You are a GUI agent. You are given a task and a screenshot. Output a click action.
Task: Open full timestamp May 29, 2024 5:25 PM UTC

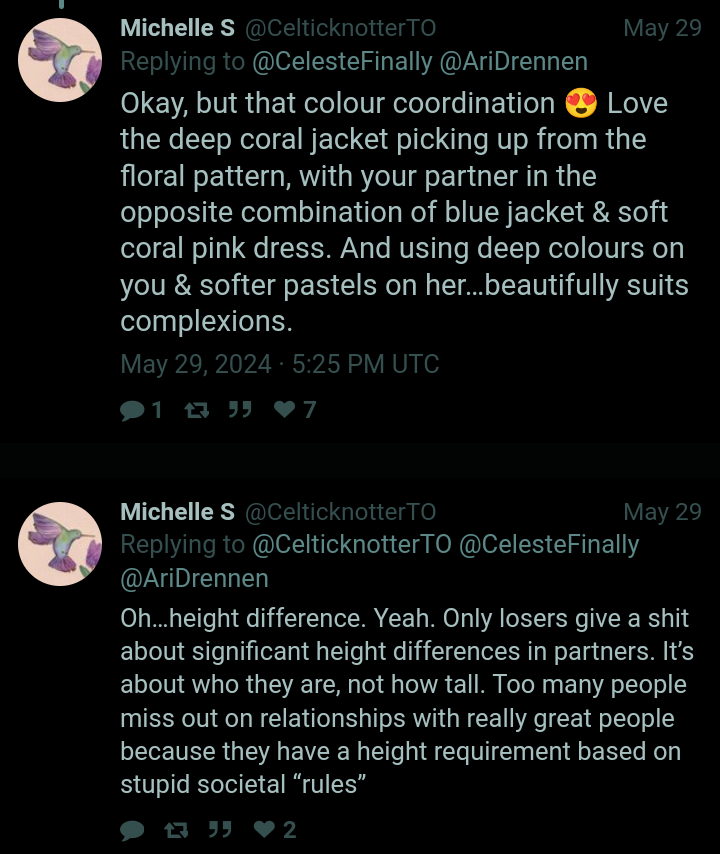pos(279,364)
